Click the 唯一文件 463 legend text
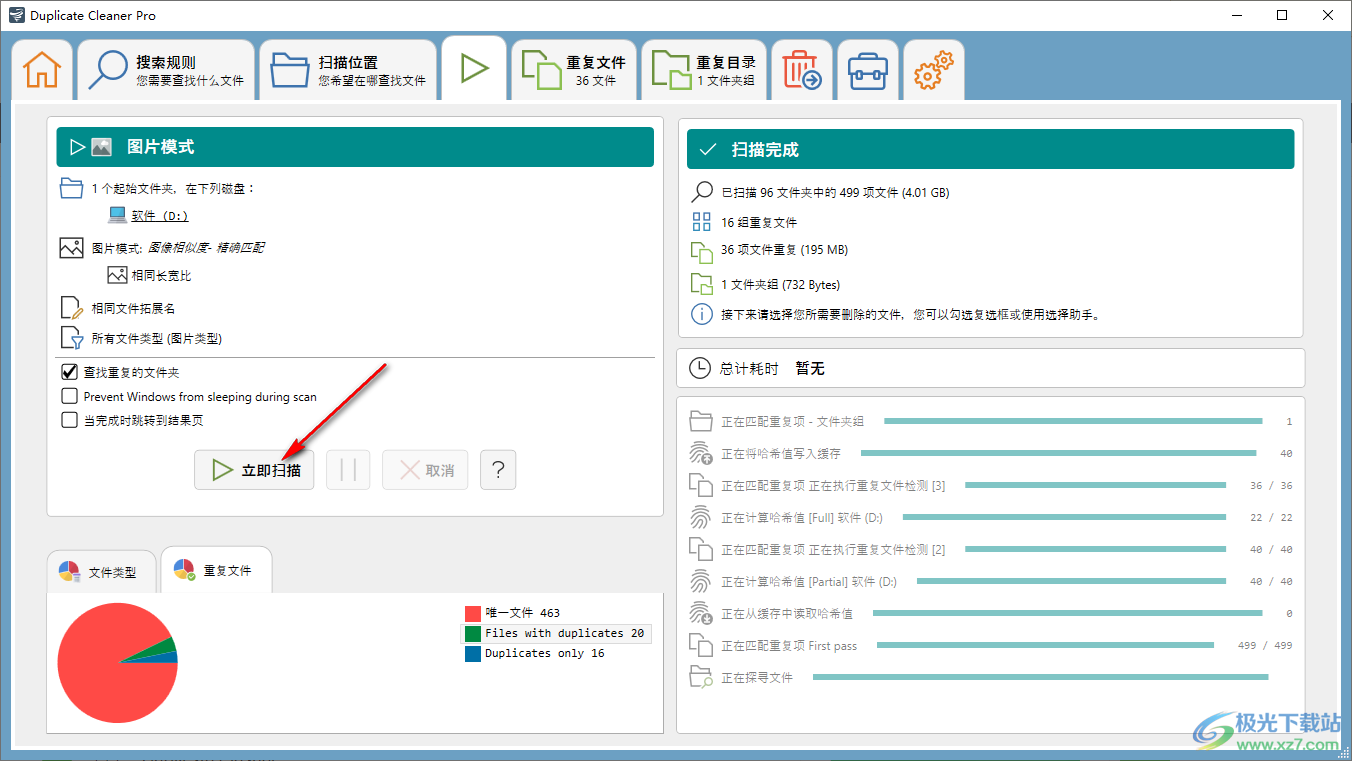Screen dimensions: 1352x761 pos(523,613)
